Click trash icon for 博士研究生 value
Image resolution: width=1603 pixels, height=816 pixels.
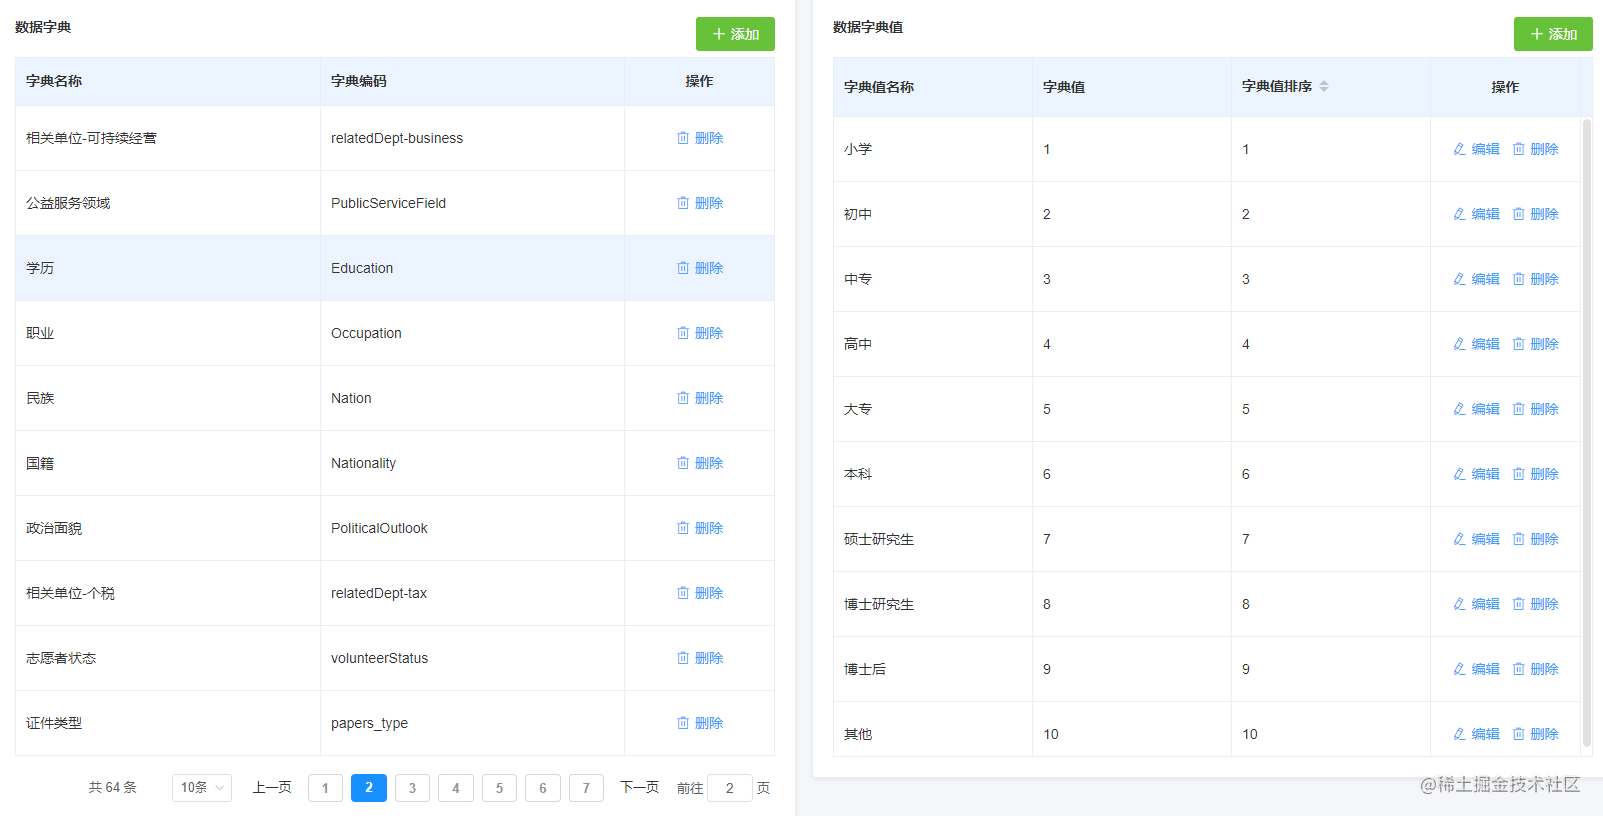coord(1518,604)
